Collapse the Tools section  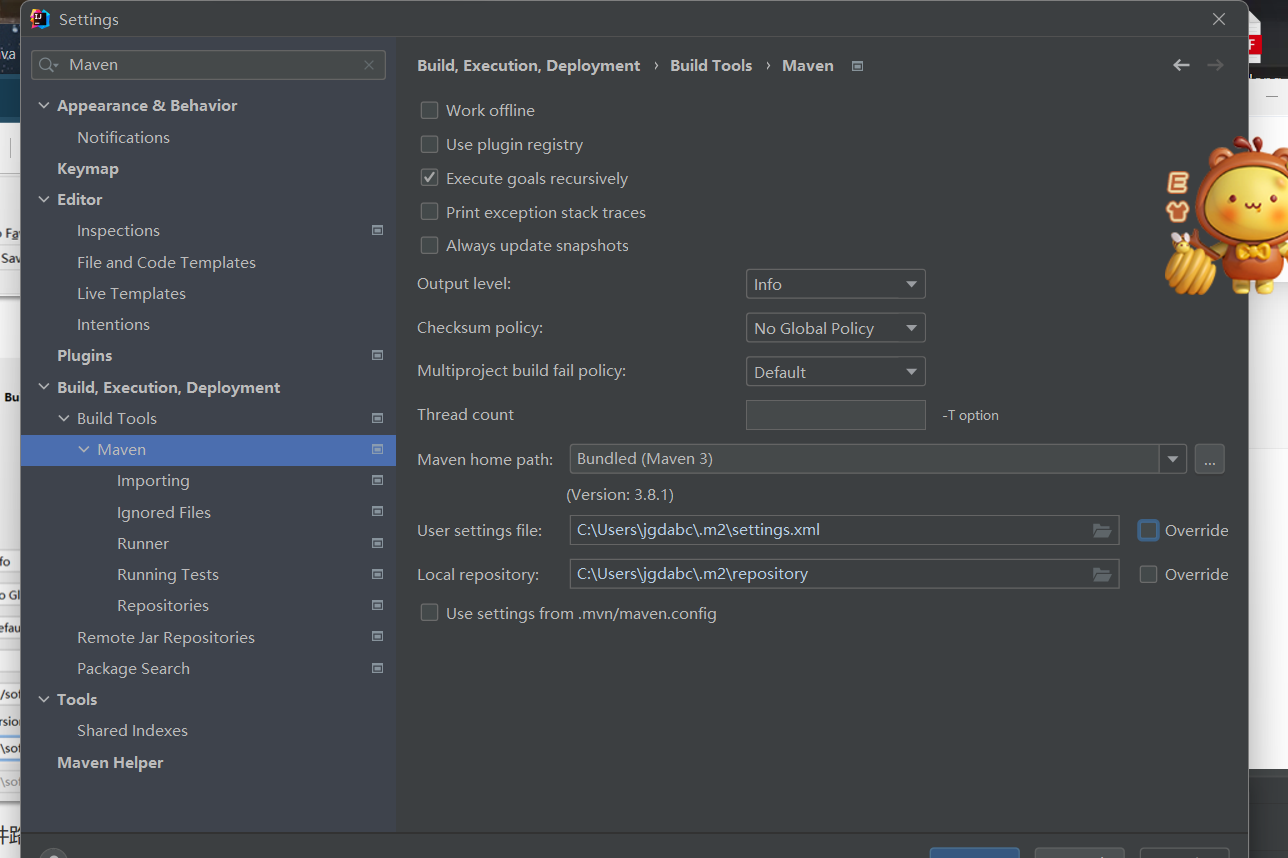tap(44, 699)
